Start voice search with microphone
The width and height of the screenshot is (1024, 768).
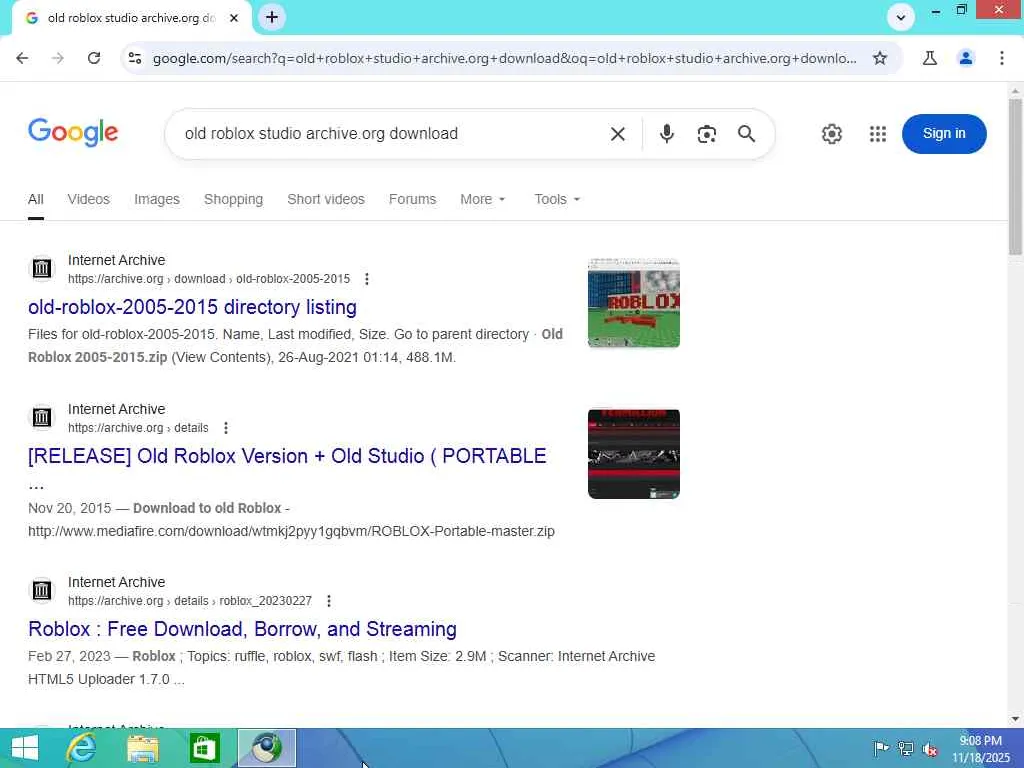(x=666, y=134)
